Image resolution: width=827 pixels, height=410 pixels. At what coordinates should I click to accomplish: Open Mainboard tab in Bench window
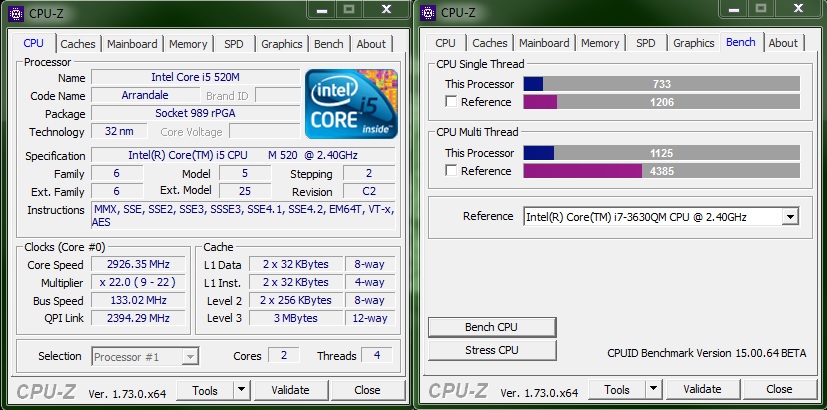point(544,43)
